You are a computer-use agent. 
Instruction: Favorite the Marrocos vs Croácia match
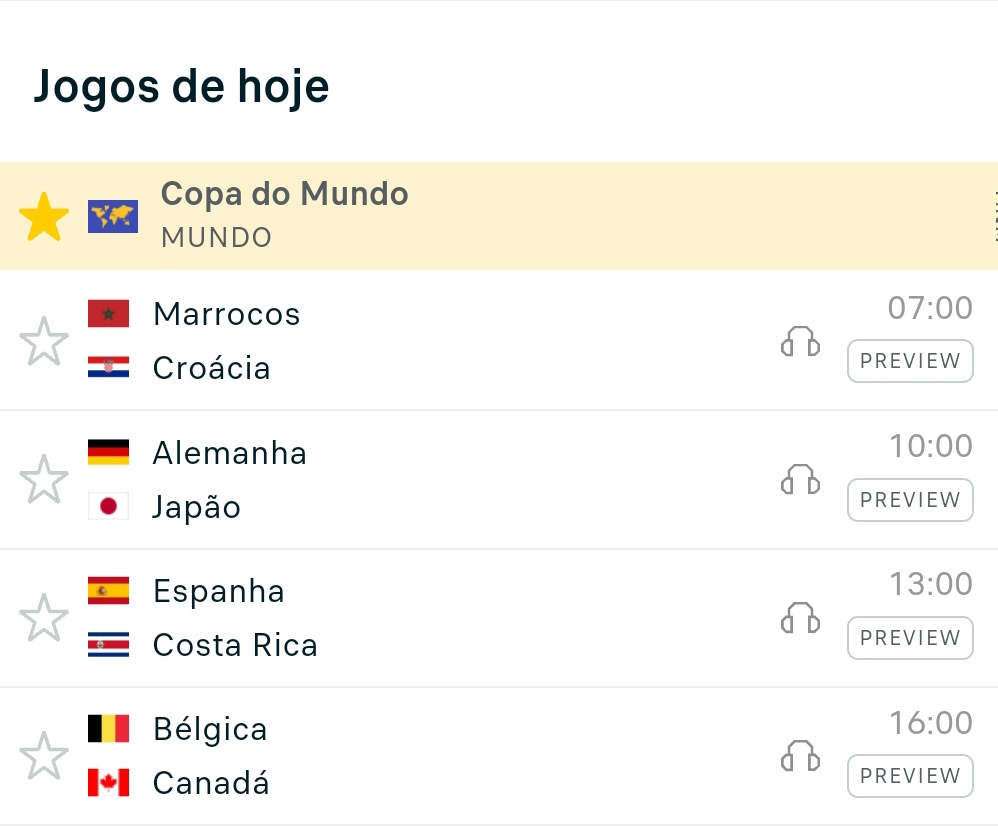44,341
